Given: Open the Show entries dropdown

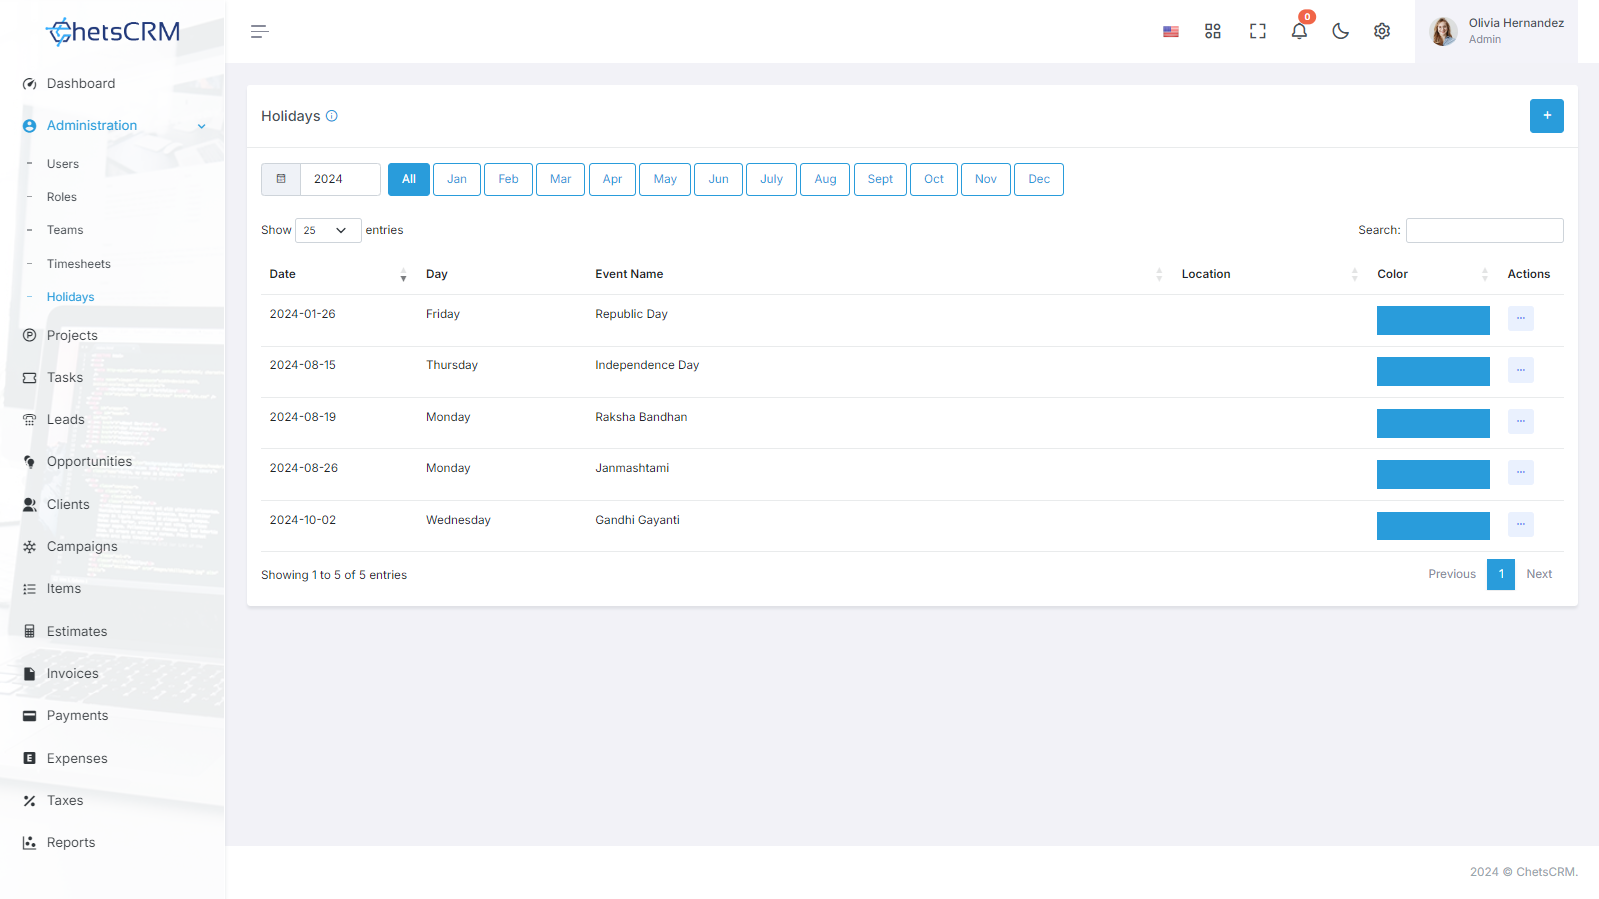Looking at the screenshot, I should [x=328, y=230].
